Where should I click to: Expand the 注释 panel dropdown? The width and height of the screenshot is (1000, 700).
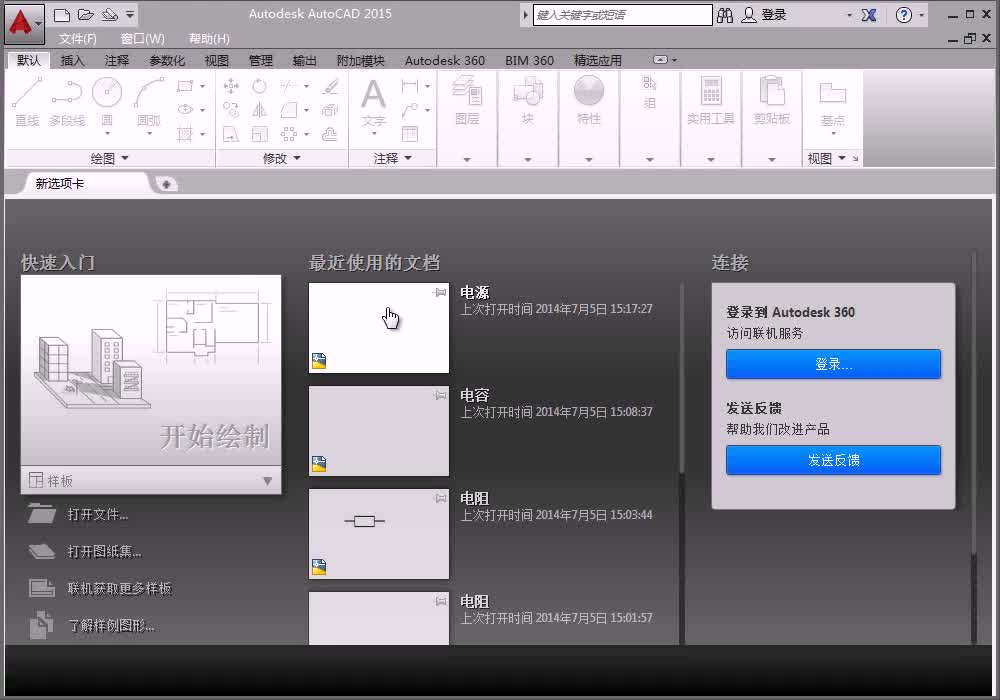point(393,158)
